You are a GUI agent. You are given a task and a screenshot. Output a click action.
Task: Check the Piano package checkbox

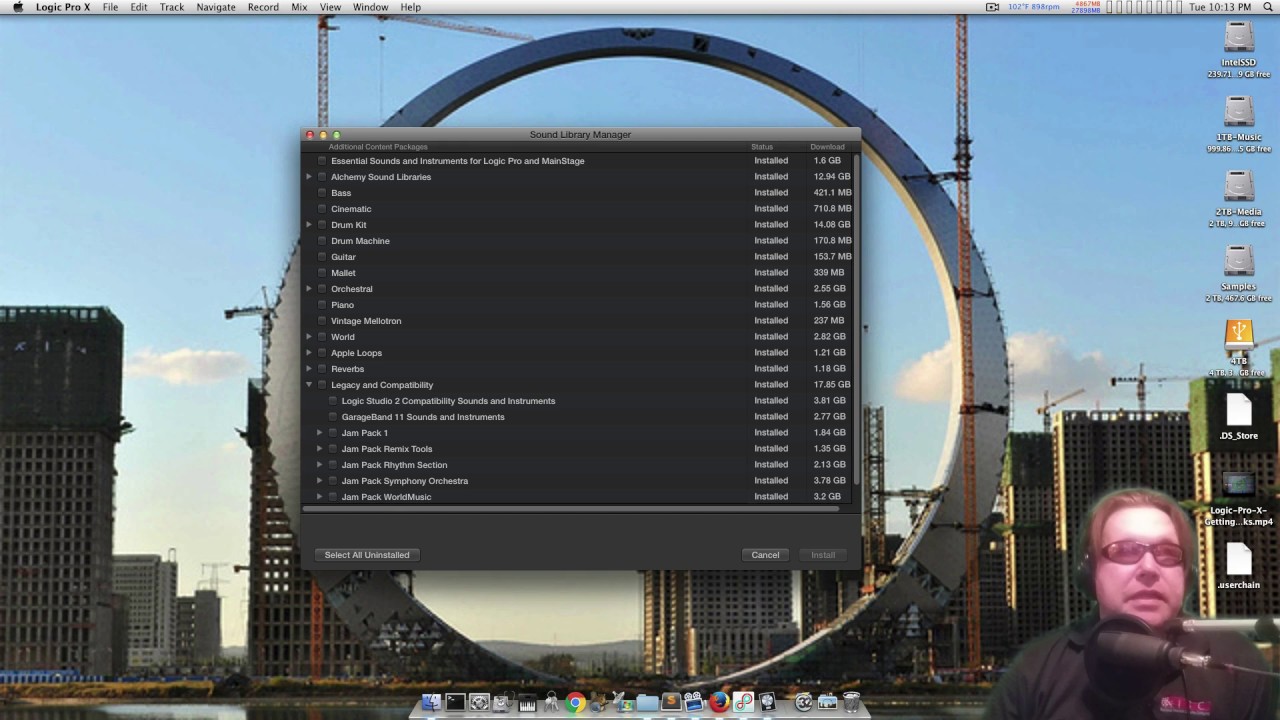point(322,305)
